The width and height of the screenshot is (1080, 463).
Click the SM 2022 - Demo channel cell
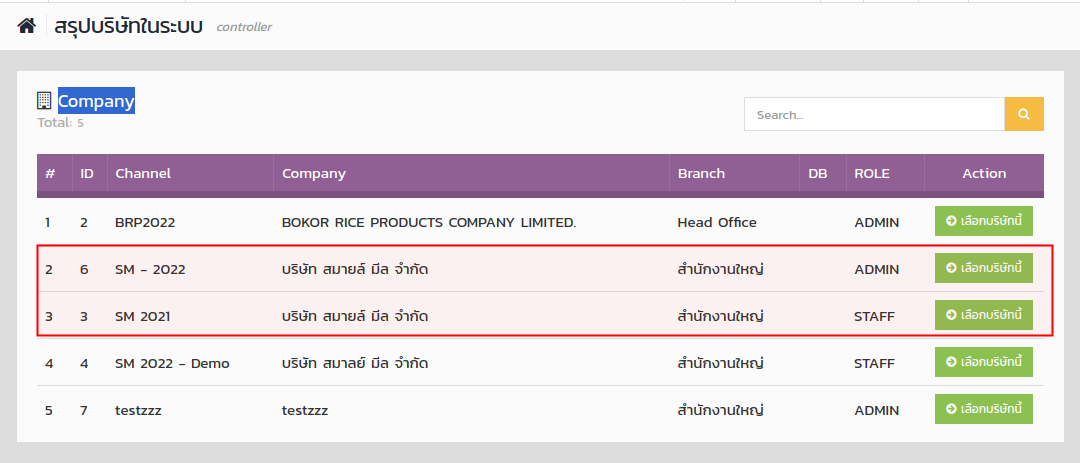pos(172,363)
